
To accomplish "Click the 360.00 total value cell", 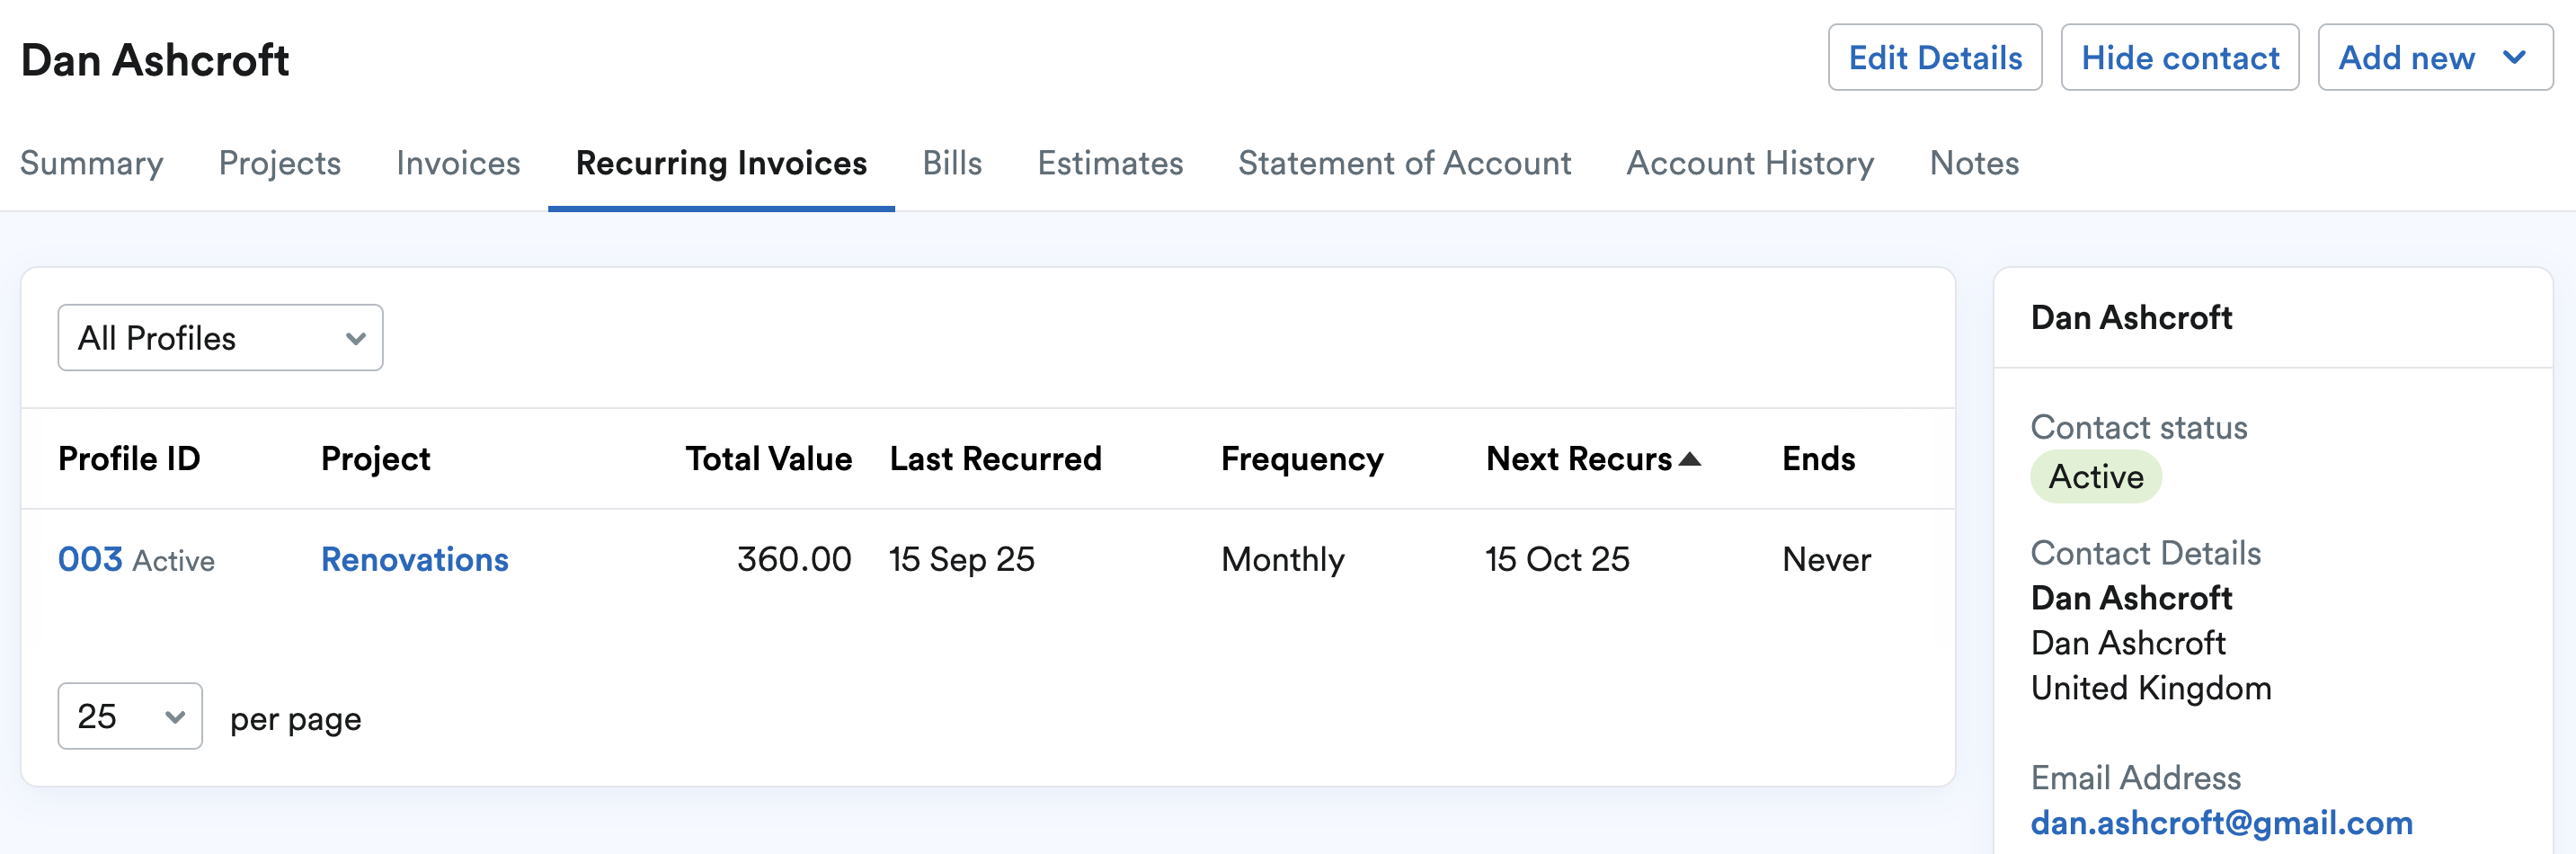I will pyautogui.click(x=794, y=559).
